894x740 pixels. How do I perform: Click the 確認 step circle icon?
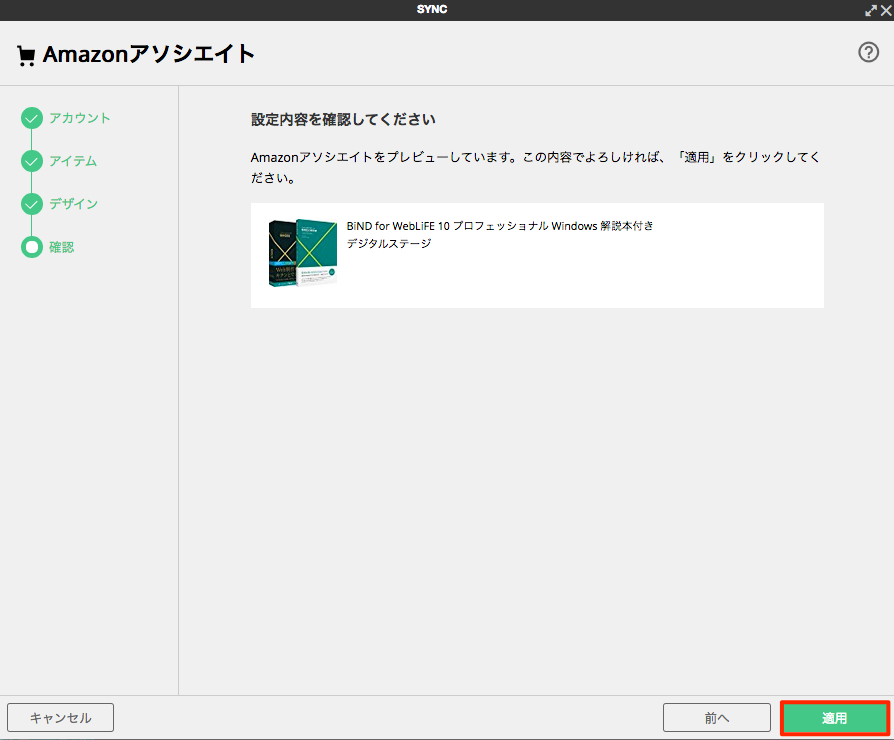click(32, 247)
